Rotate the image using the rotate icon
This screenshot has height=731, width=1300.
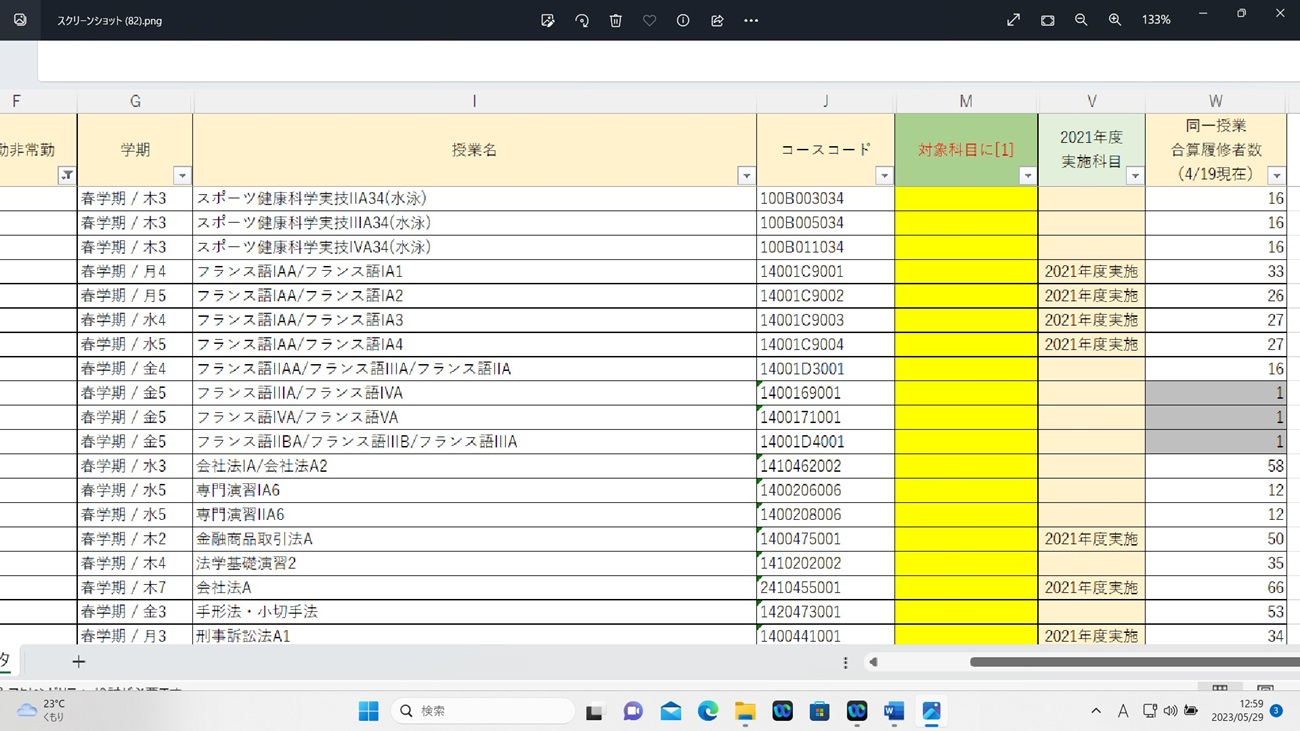click(x=582, y=20)
